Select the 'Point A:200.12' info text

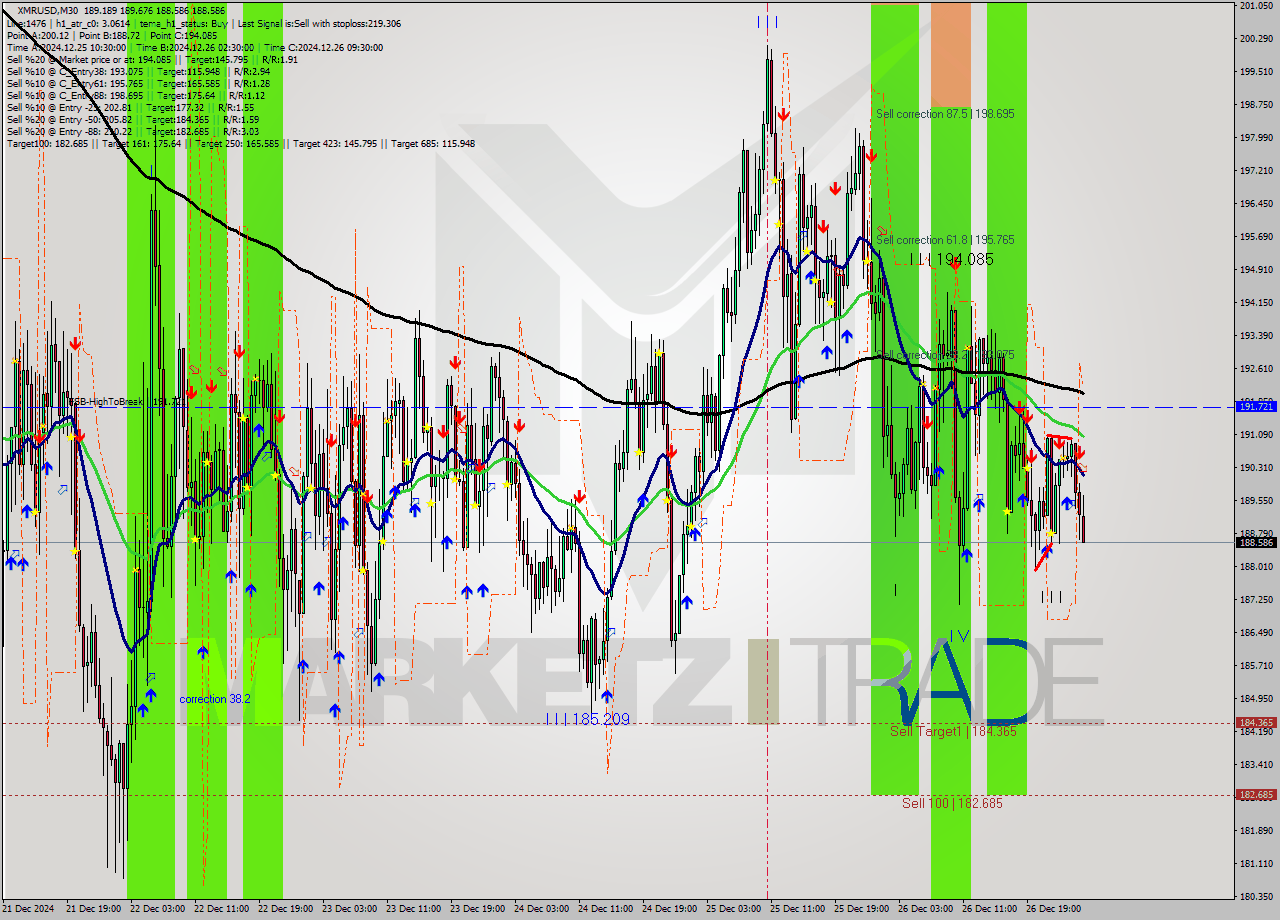[x=36, y=35]
